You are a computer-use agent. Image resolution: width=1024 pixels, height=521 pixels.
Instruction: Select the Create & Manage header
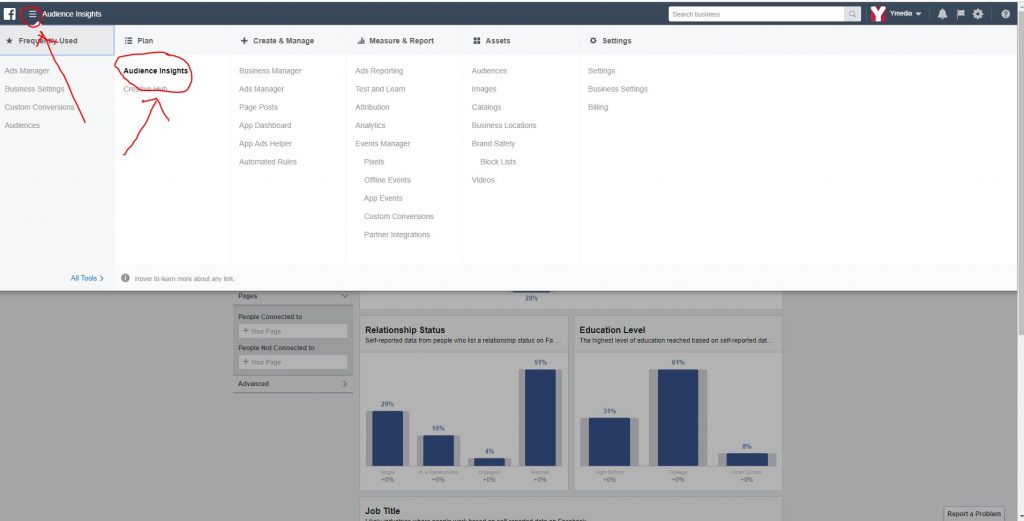(x=277, y=40)
